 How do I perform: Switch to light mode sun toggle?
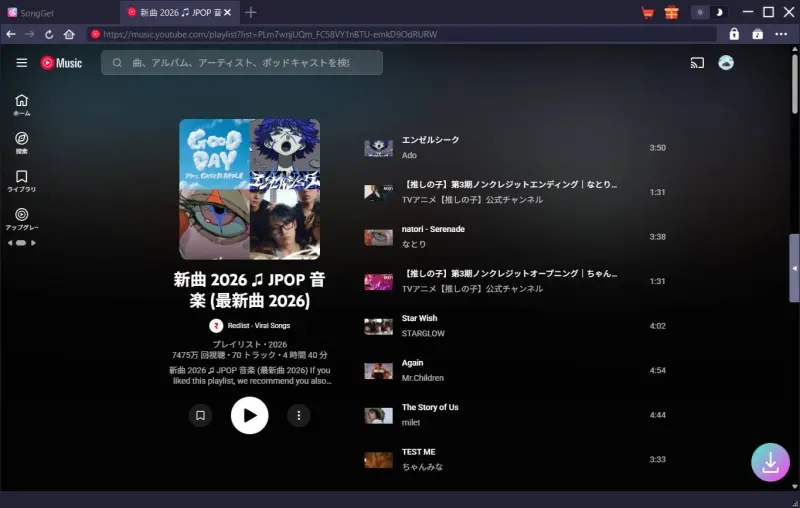pyautogui.click(x=700, y=12)
